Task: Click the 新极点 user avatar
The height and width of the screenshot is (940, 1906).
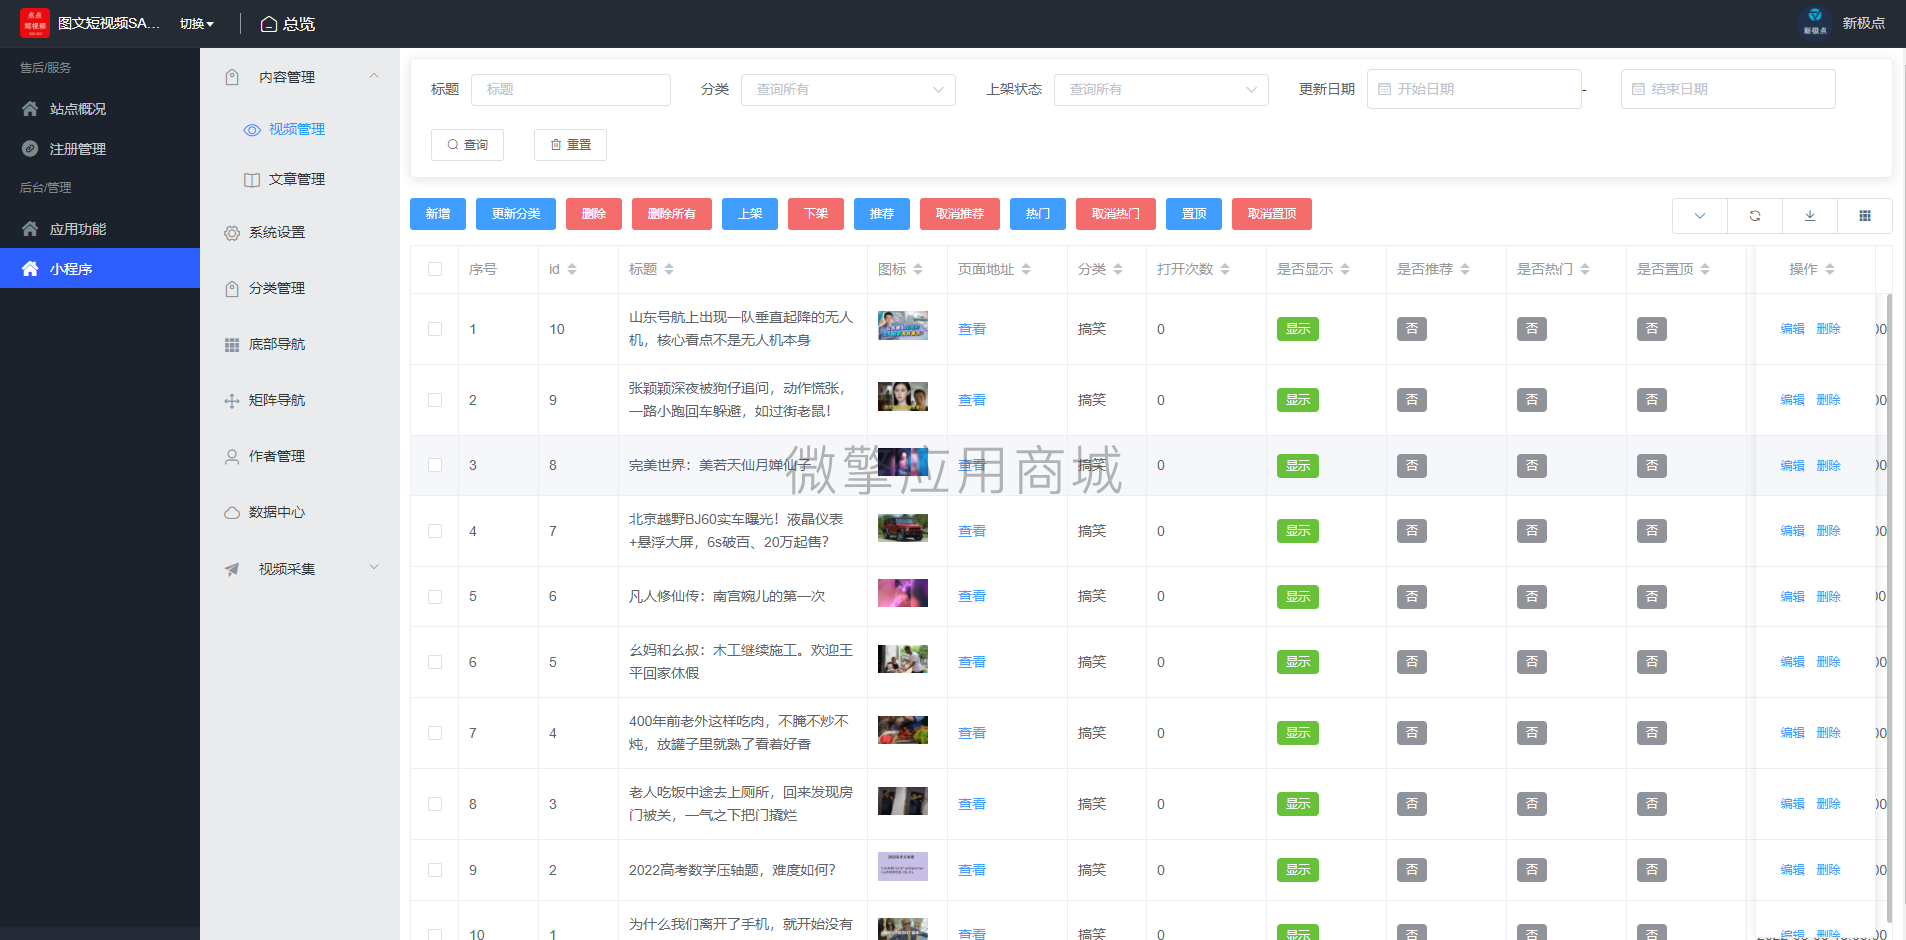Action: point(1815,22)
